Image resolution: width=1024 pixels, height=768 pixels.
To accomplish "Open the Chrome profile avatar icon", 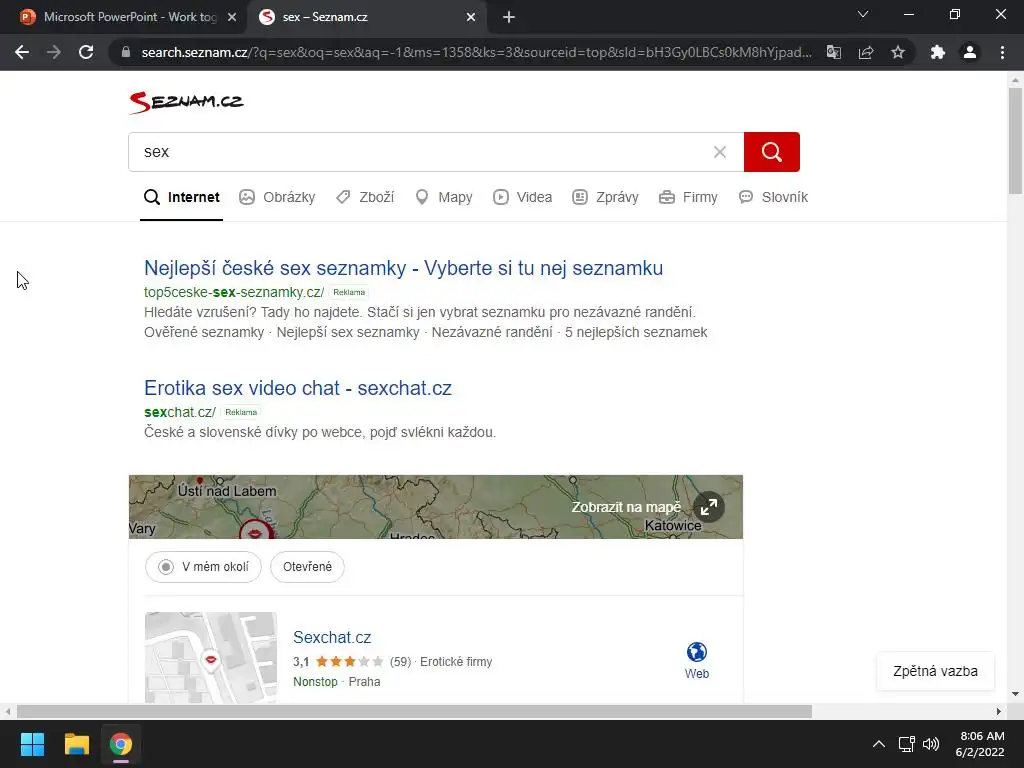I will (x=970, y=52).
